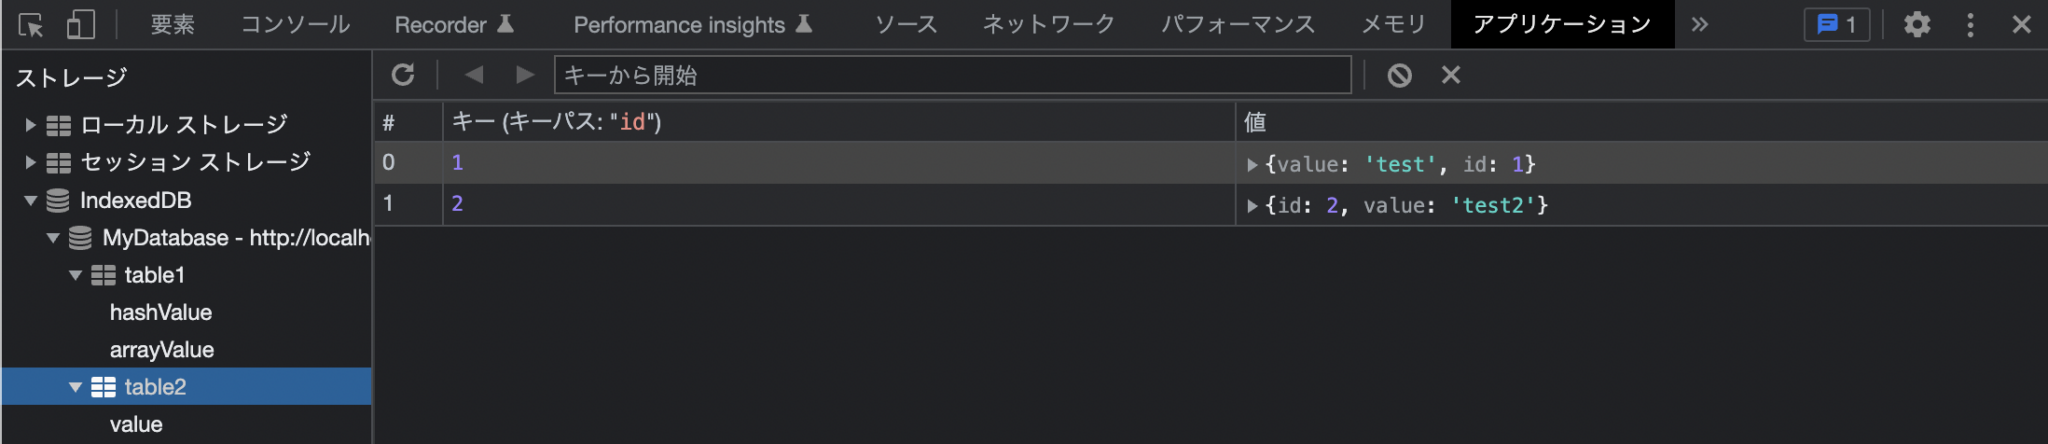2048x444 pixels.
Task: Activate the inspect element picker icon
Action: pos(31,25)
